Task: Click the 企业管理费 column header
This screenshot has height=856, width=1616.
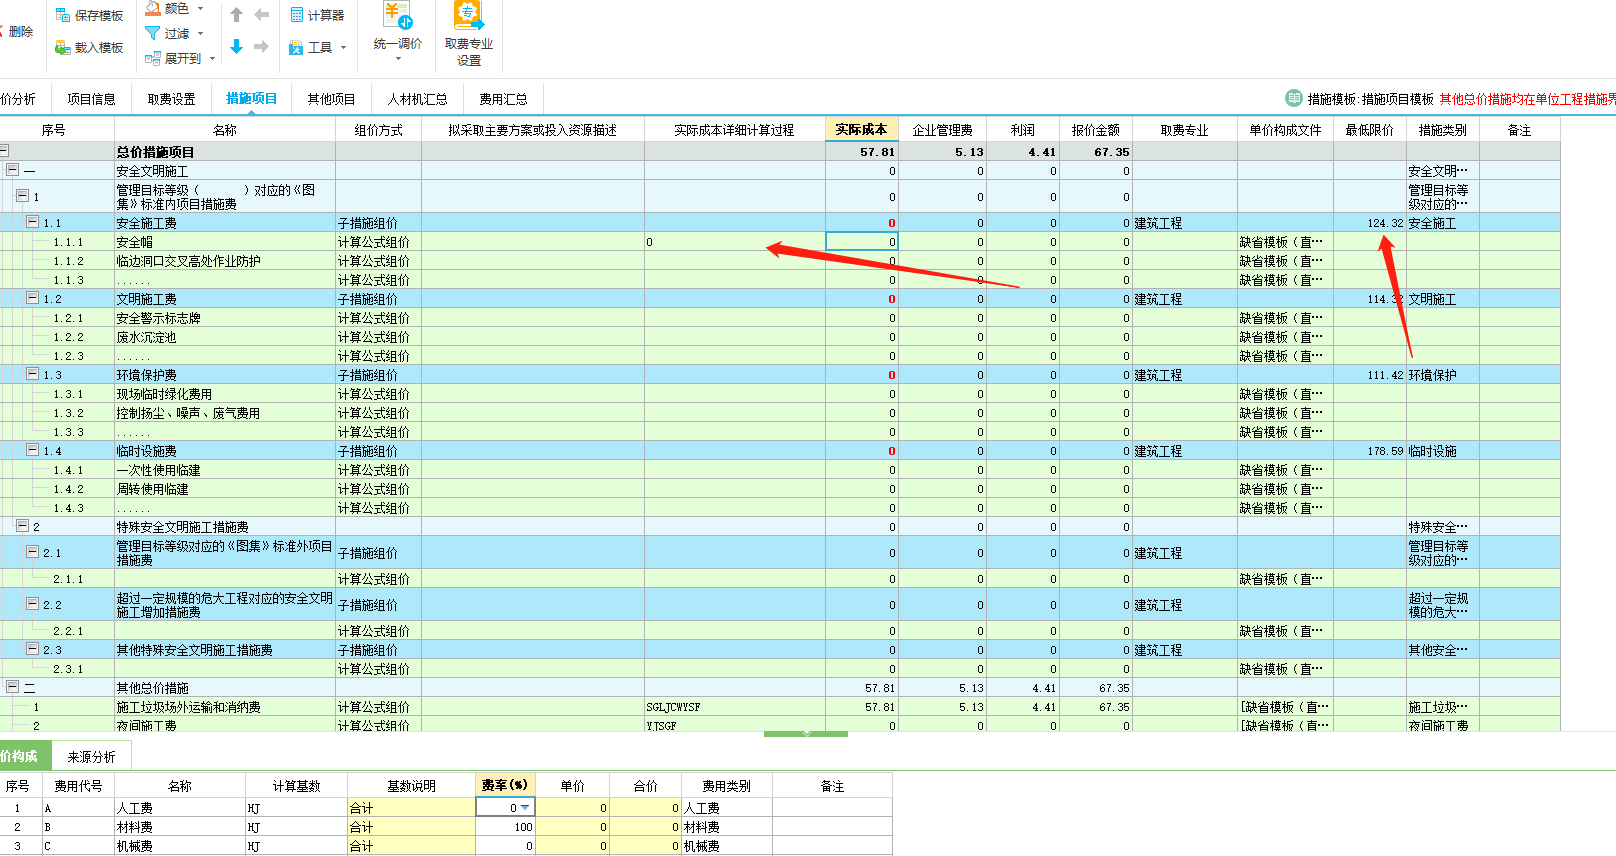Action: (x=942, y=130)
